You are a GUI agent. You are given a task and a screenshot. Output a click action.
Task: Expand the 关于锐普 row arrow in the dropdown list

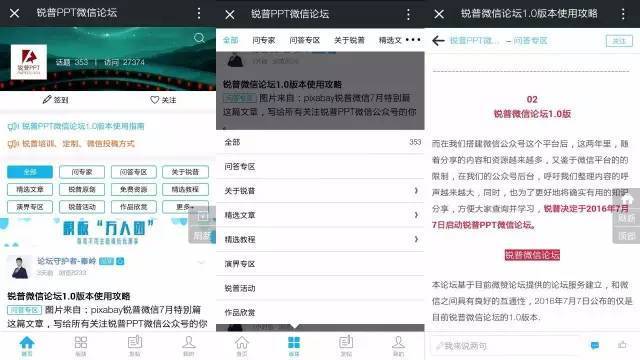416,191
